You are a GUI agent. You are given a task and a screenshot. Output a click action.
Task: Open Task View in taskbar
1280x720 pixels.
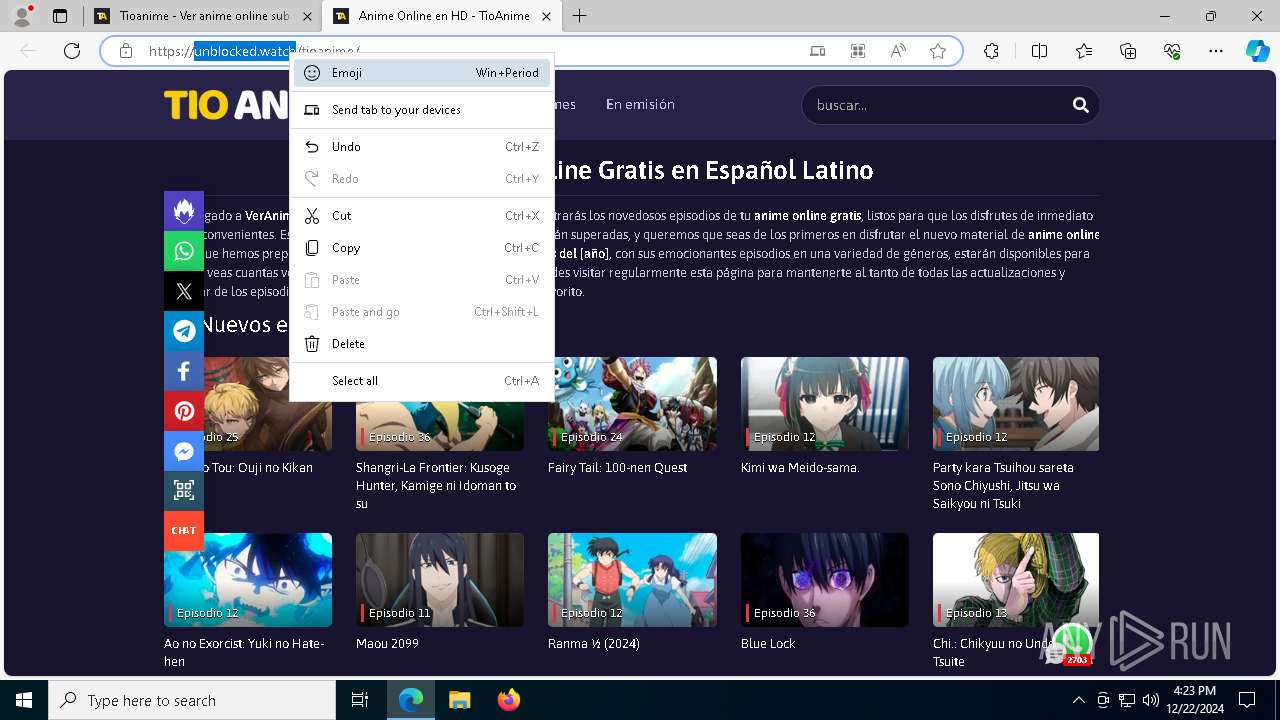pos(360,700)
